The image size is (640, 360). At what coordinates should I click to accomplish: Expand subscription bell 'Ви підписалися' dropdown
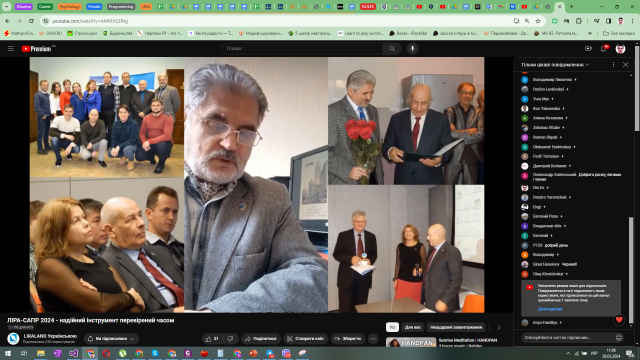coord(111,339)
